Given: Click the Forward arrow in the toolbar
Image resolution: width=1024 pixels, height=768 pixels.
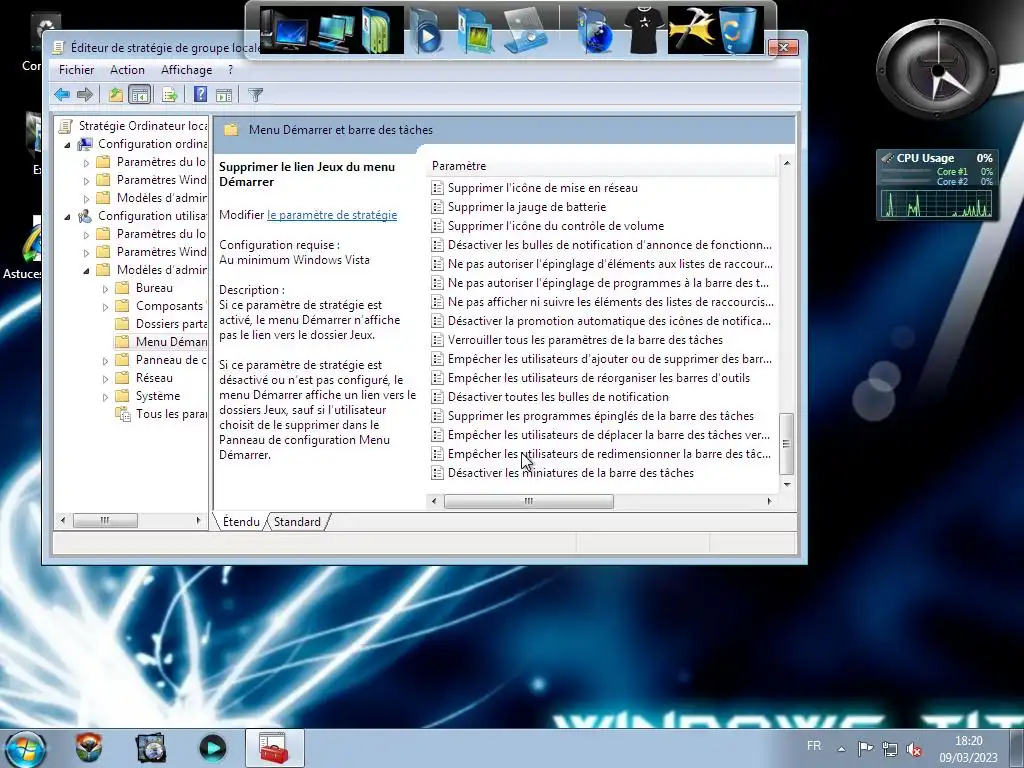Looking at the screenshot, I should [85, 95].
